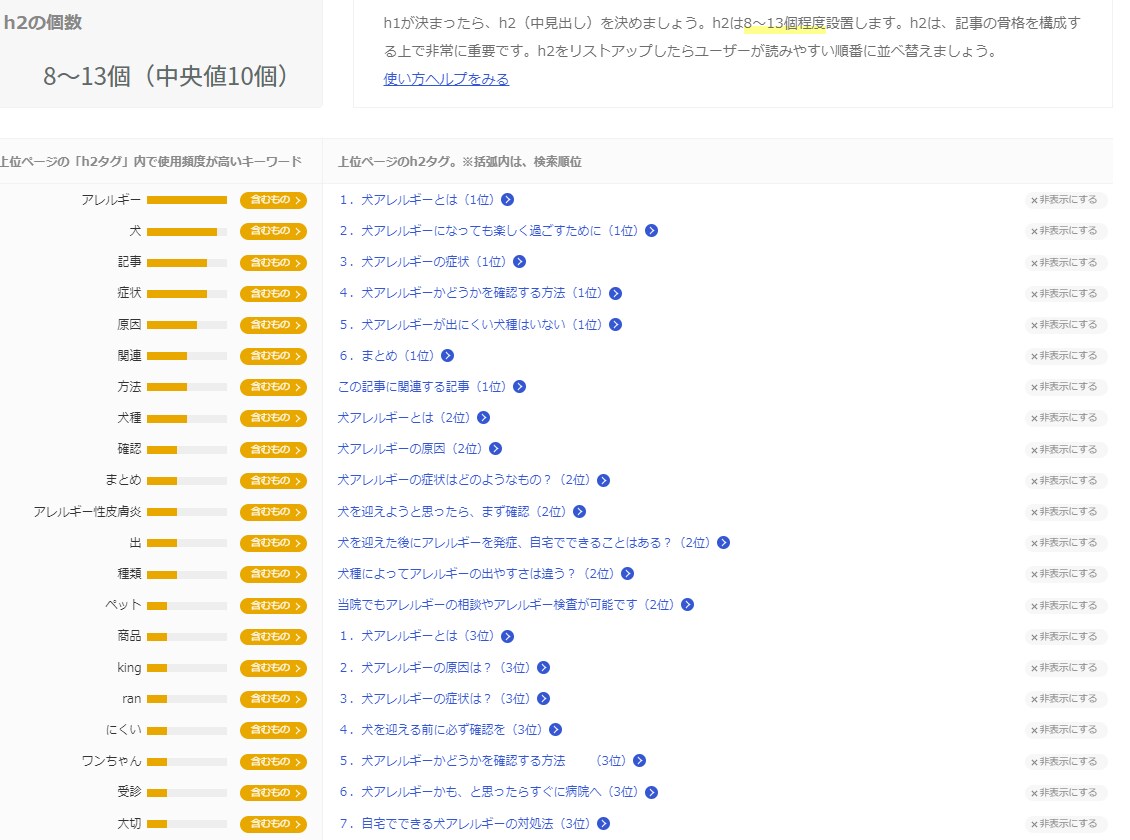Click 含むもの button for 症状 keyword
The height and width of the screenshot is (840, 1130).
click(x=274, y=294)
